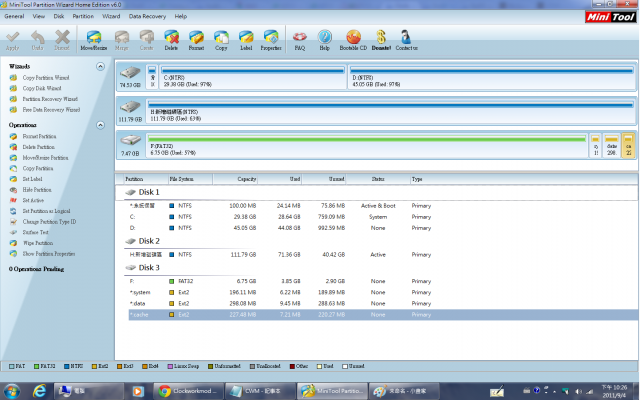Click the Donate dollar icon
Screen dimensions: 640x400
pos(381,40)
